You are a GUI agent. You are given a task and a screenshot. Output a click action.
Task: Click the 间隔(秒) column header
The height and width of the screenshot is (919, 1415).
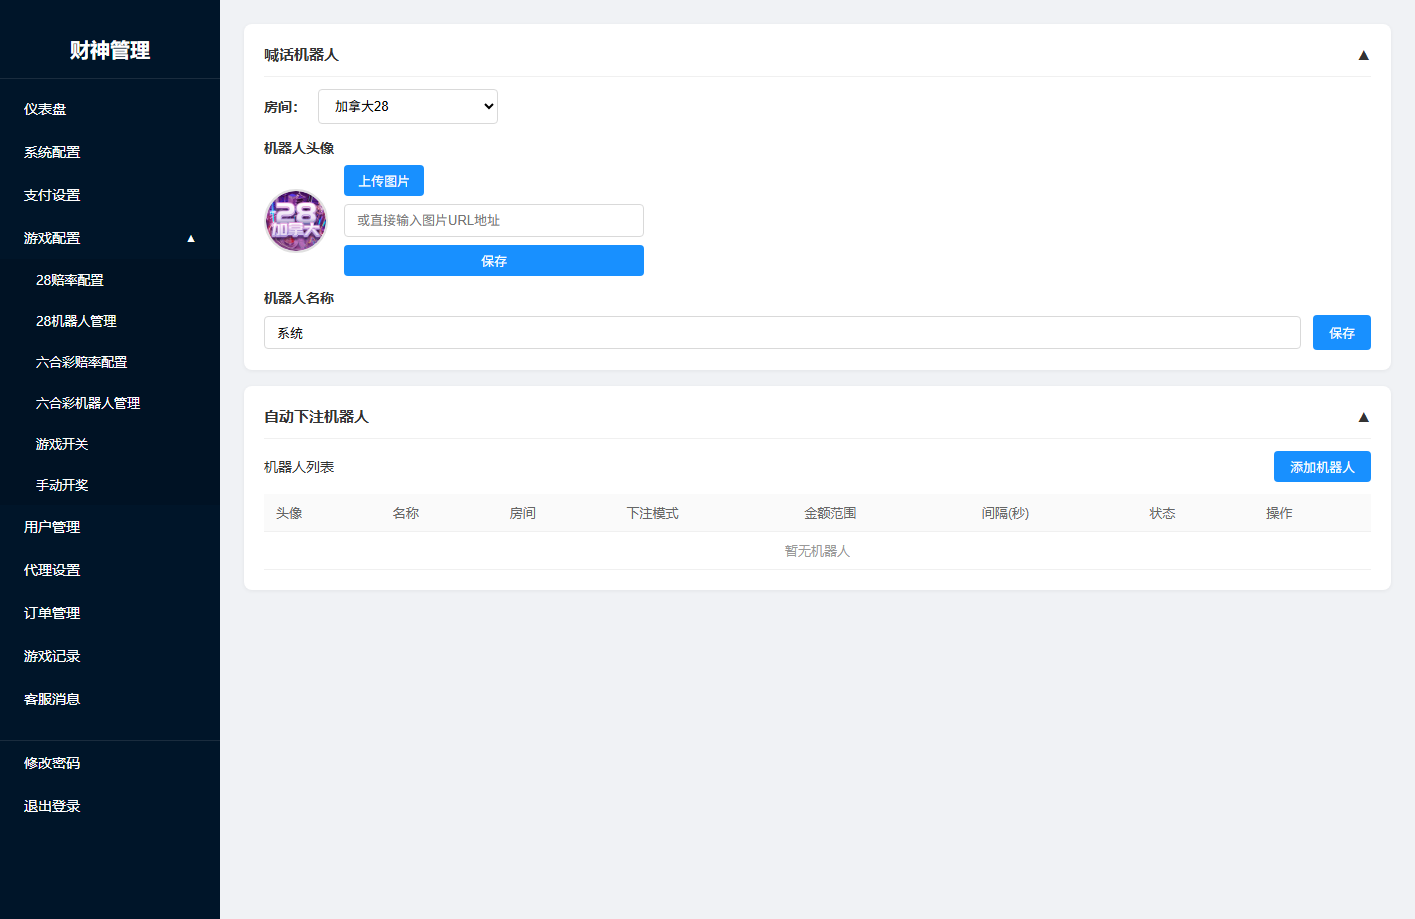click(x=1005, y=513)
